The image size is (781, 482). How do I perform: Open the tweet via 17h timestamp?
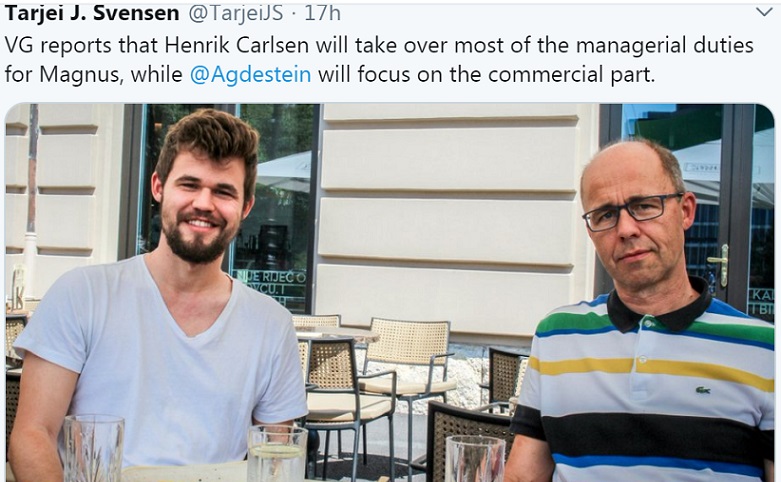322,13
